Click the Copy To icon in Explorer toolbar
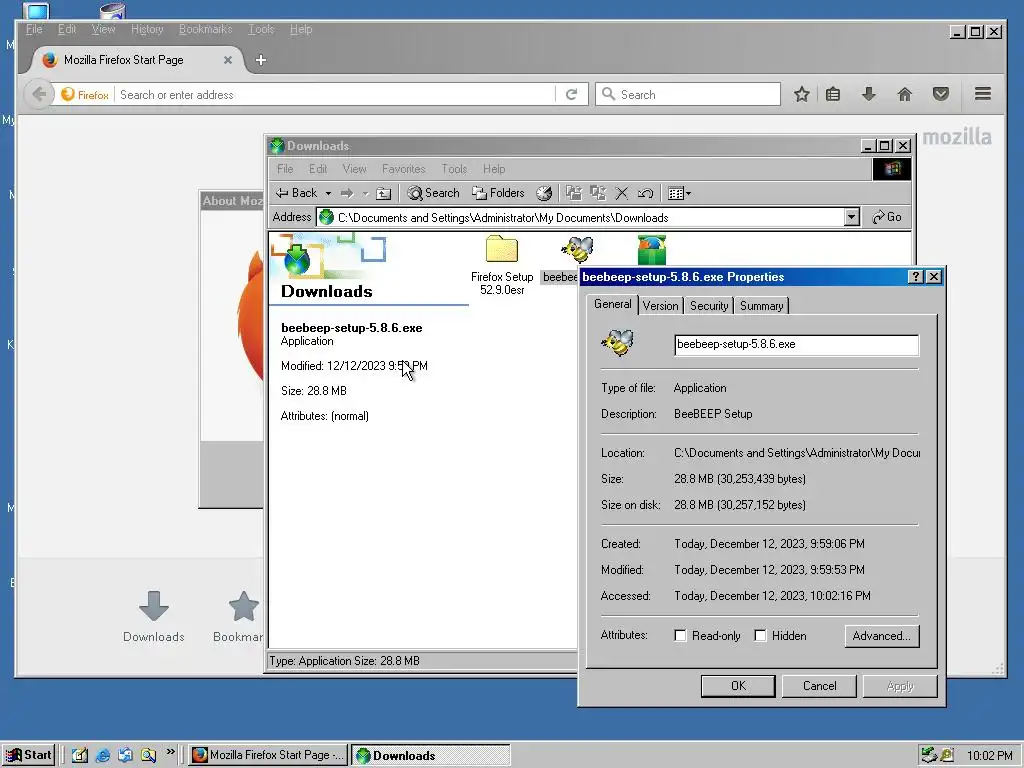The image size is (1024, 768). pyautogui.click(x=598, y=193)
